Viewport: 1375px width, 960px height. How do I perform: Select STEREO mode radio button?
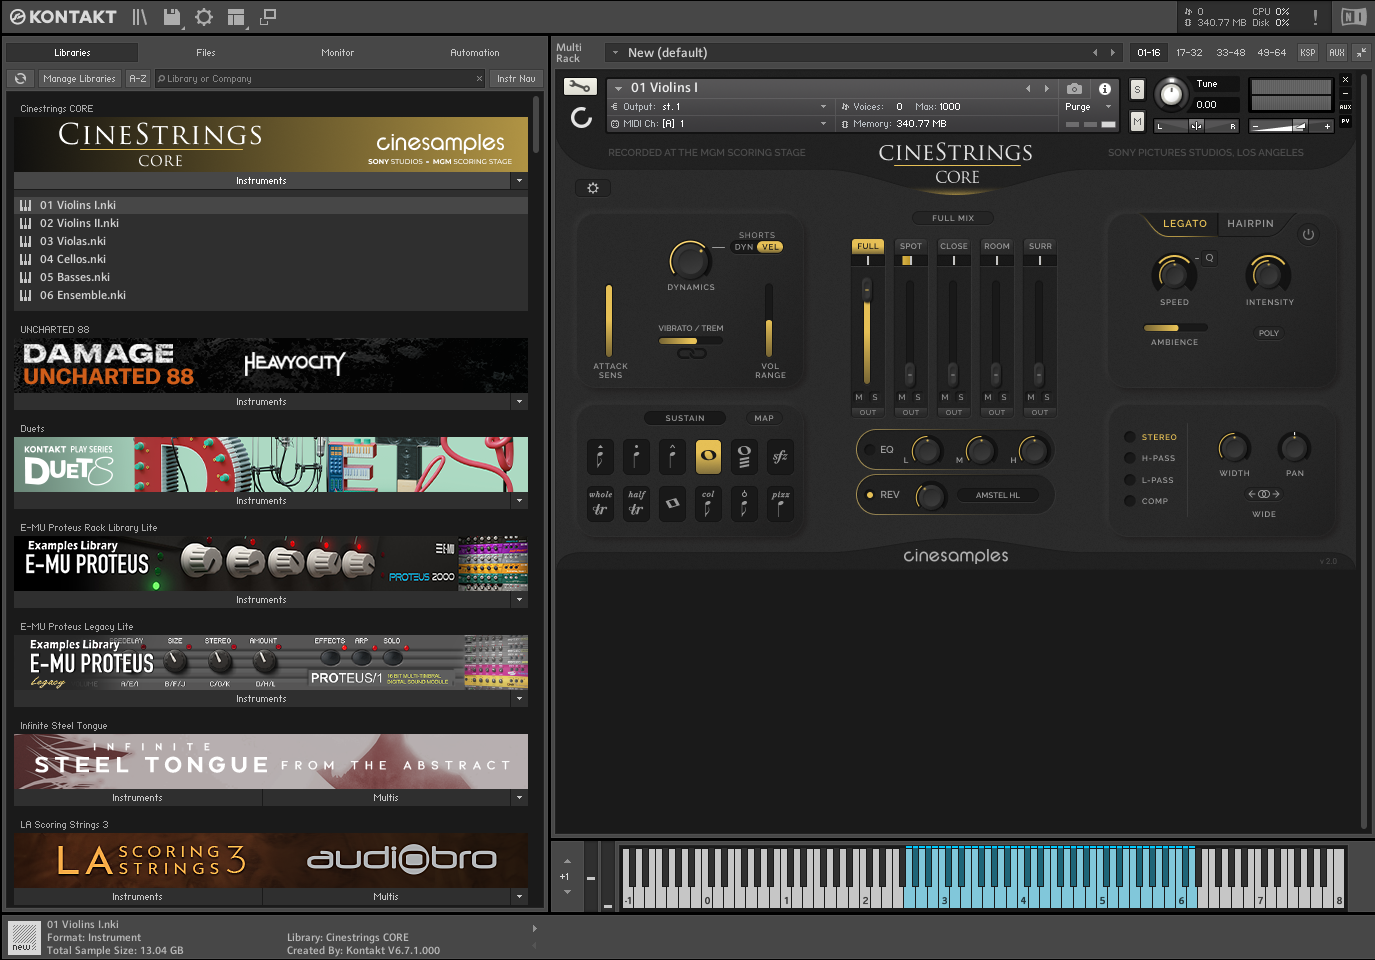coord(1129,437)
